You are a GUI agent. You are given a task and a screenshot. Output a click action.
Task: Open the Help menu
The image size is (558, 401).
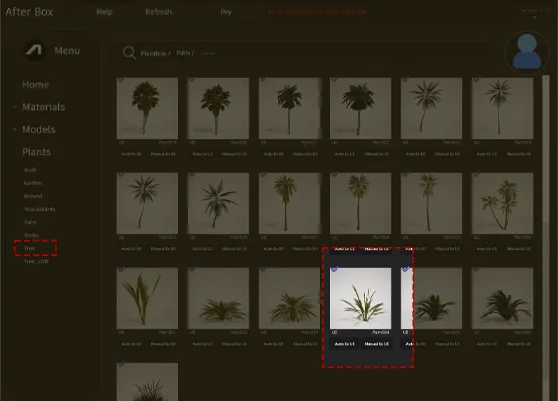pos(105,12)
